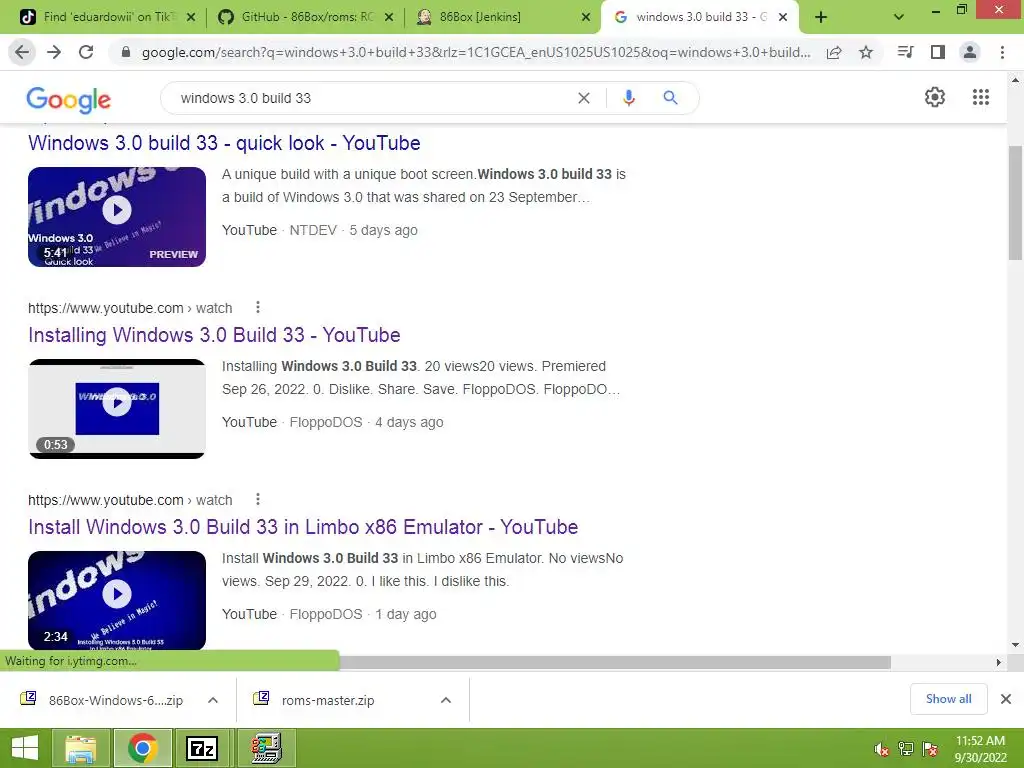Open a new browser tab
Screen dimensions: 1024x768
click(821, 17)
